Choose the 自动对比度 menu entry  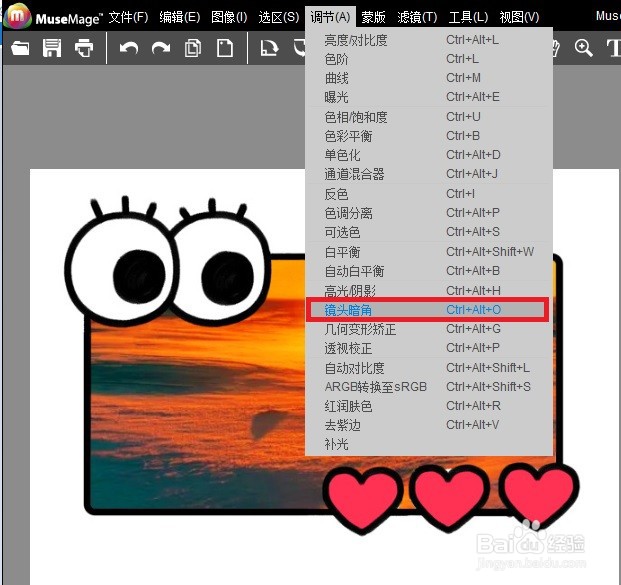429,368
